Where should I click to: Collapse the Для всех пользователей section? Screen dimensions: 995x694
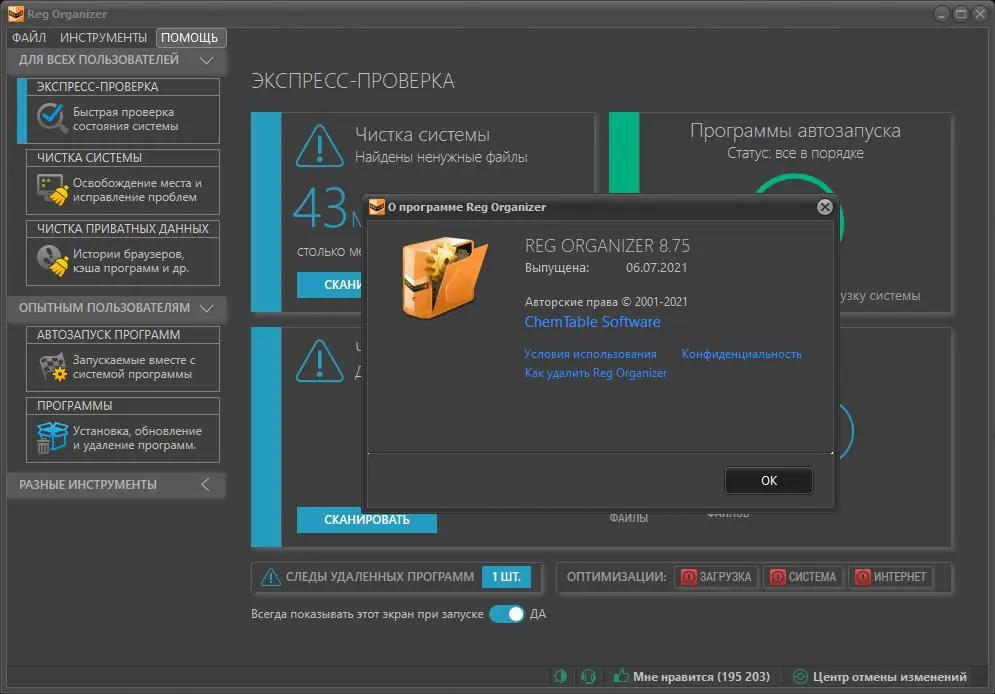click(x=206, y=60)
